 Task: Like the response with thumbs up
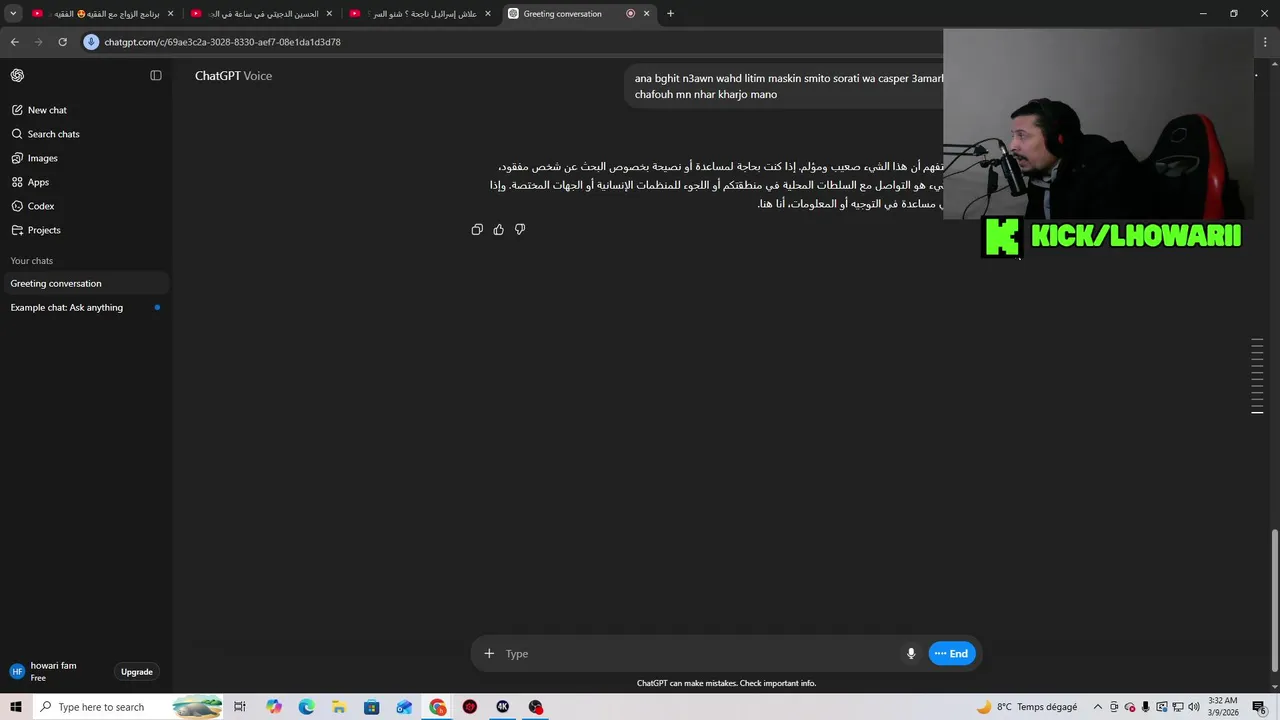pos(498,229)
